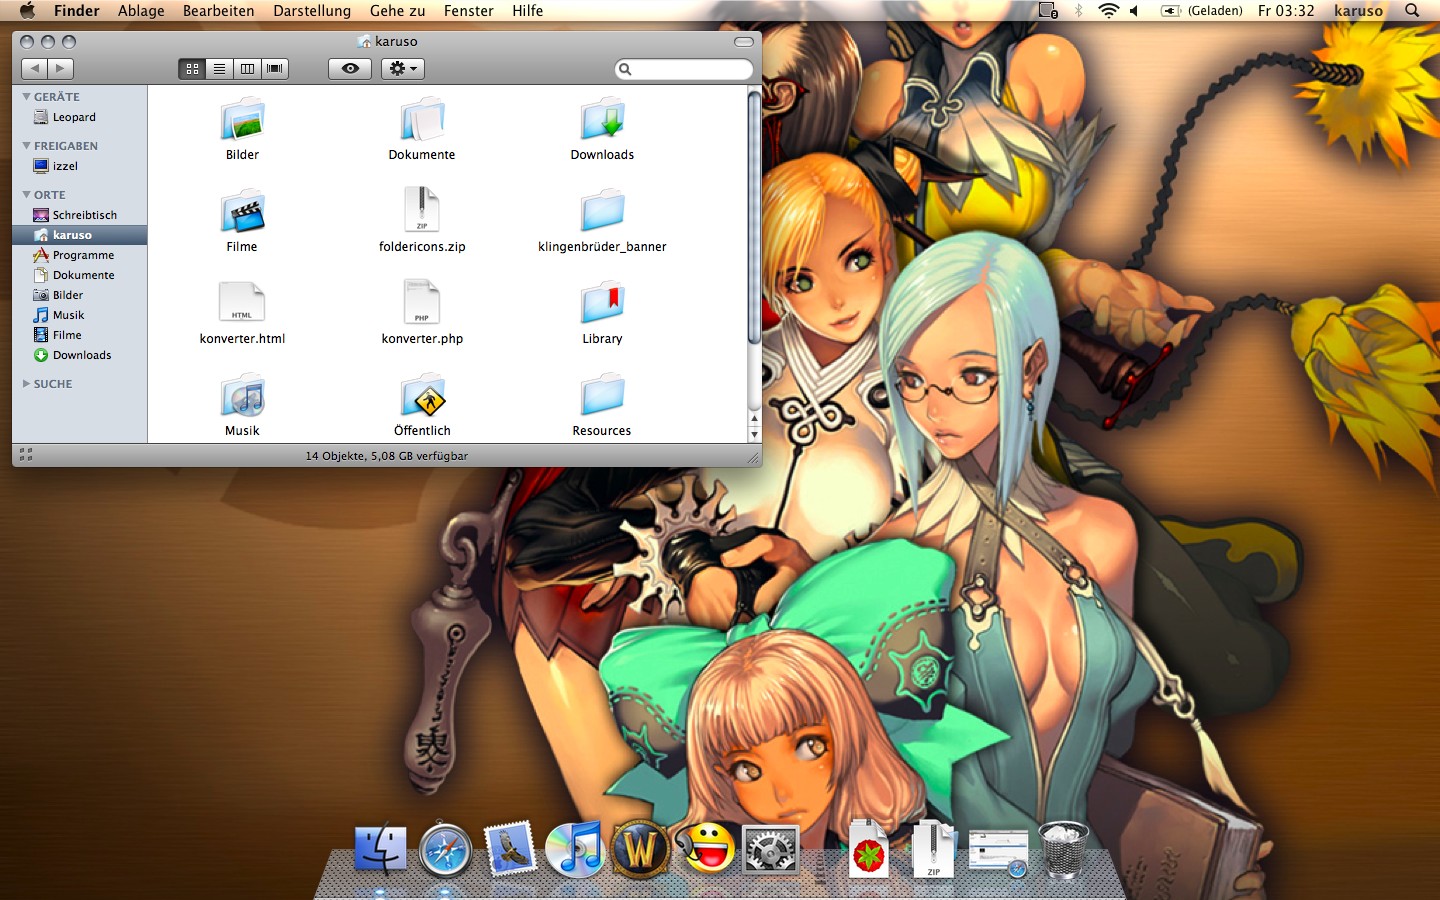Toggle toolbar with the pill button

tap(744, 42)
